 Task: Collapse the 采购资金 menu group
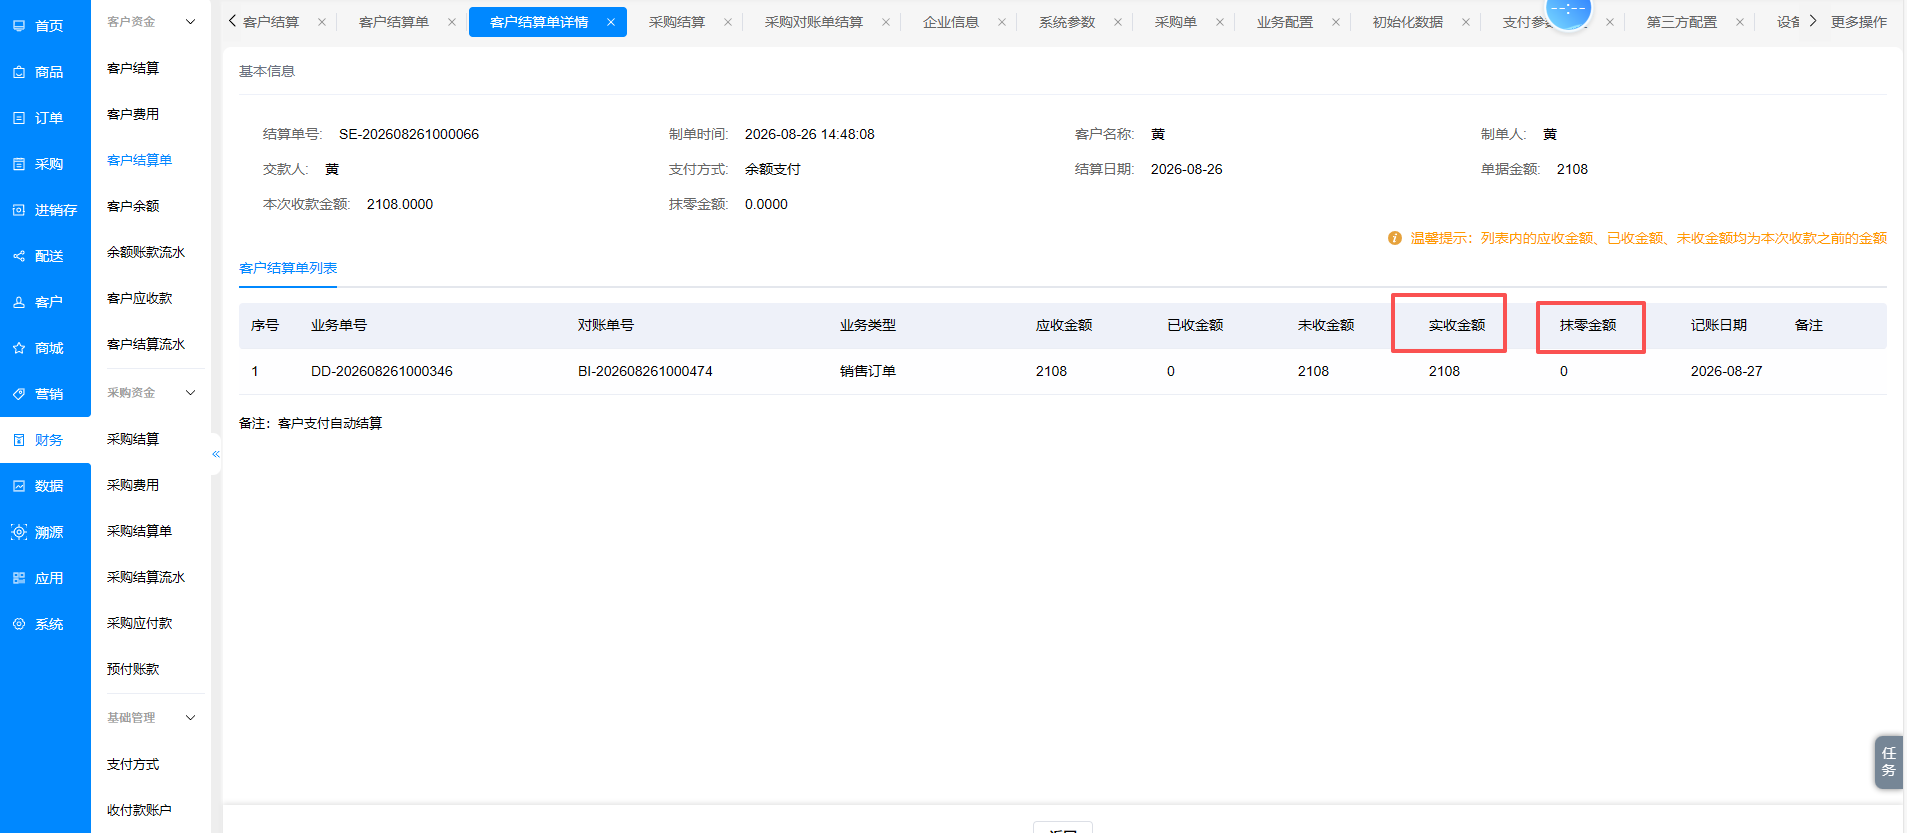click(x=191, y=393)
